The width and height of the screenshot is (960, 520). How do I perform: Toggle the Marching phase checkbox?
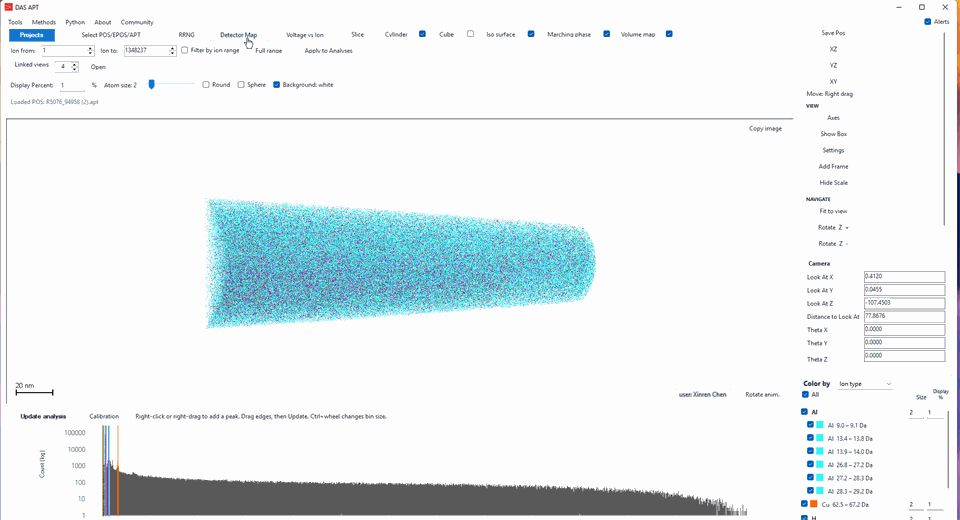607,34
